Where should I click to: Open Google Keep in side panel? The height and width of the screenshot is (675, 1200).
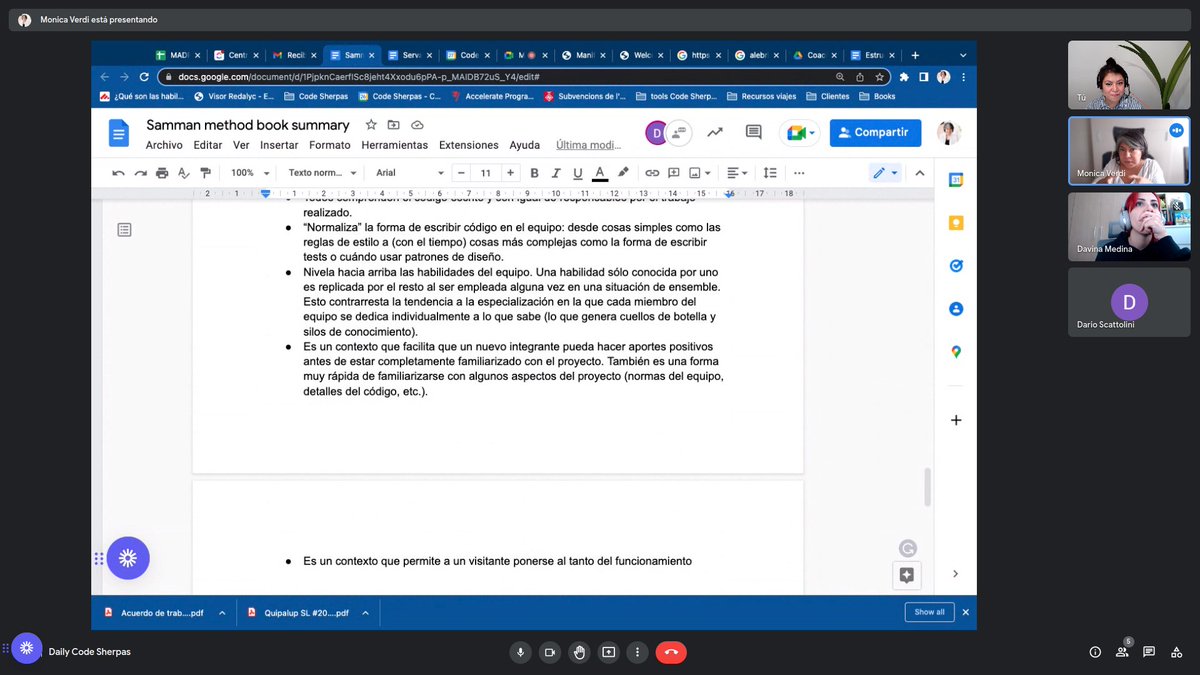956,223
